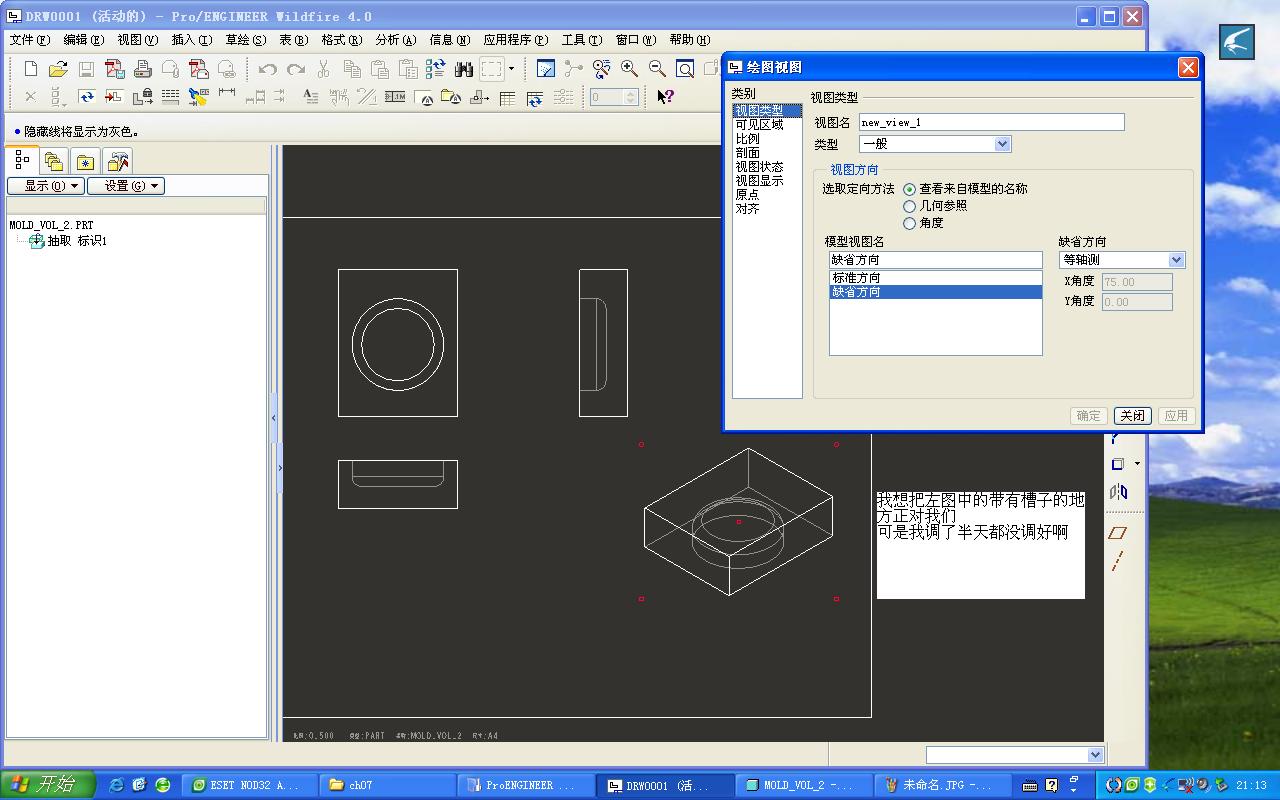
Task: Open the 草绘 menu
Action: 245,40
